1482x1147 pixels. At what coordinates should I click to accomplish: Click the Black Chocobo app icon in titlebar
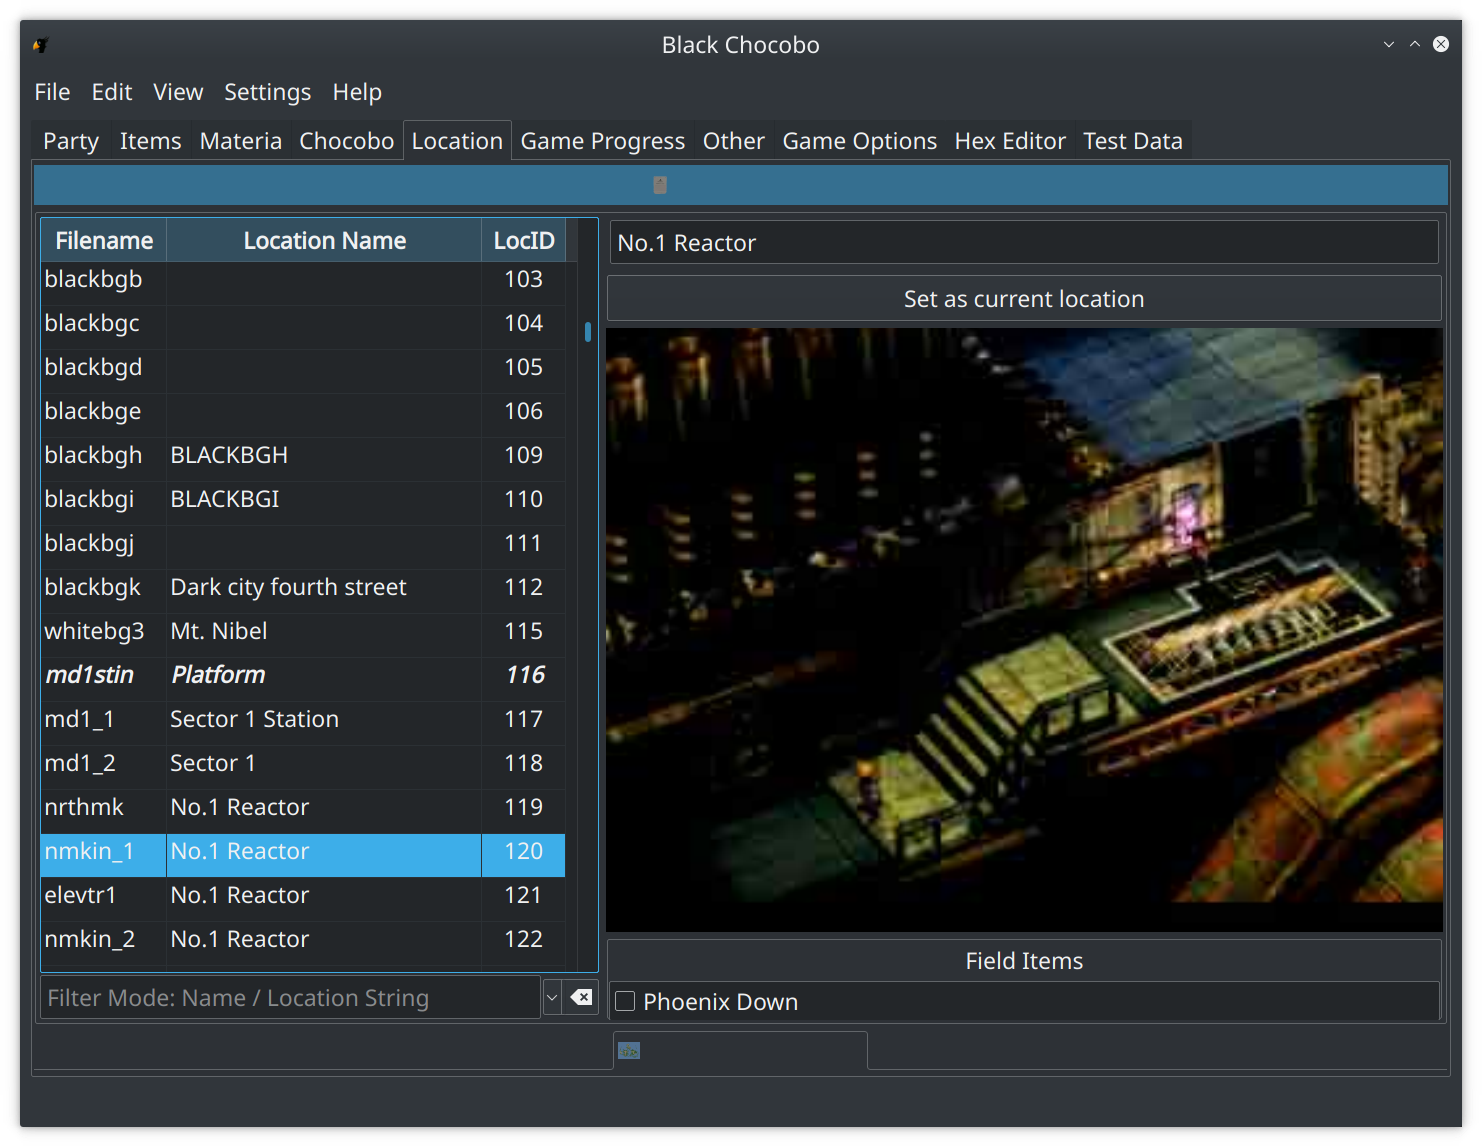(x=41, y=45)
